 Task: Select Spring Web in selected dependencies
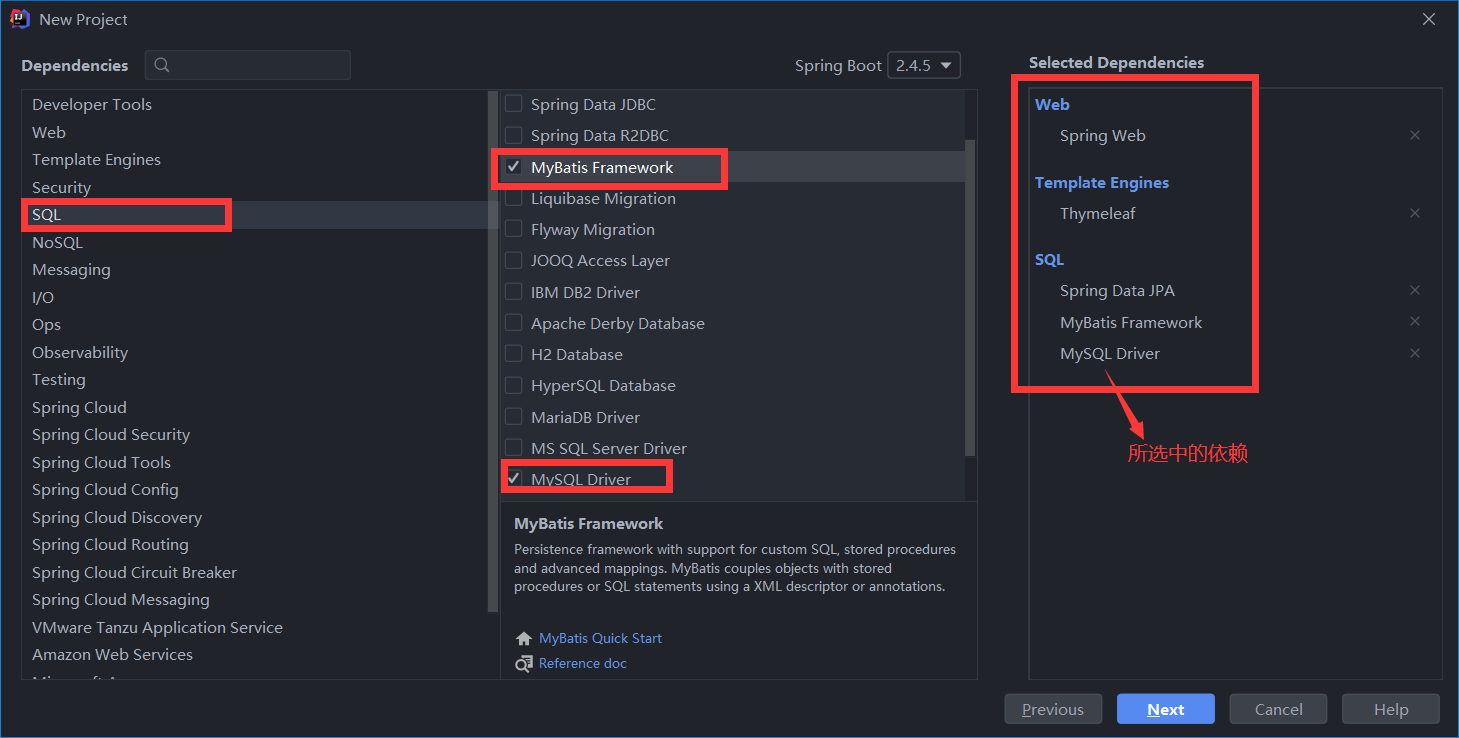click(1103, 135)
